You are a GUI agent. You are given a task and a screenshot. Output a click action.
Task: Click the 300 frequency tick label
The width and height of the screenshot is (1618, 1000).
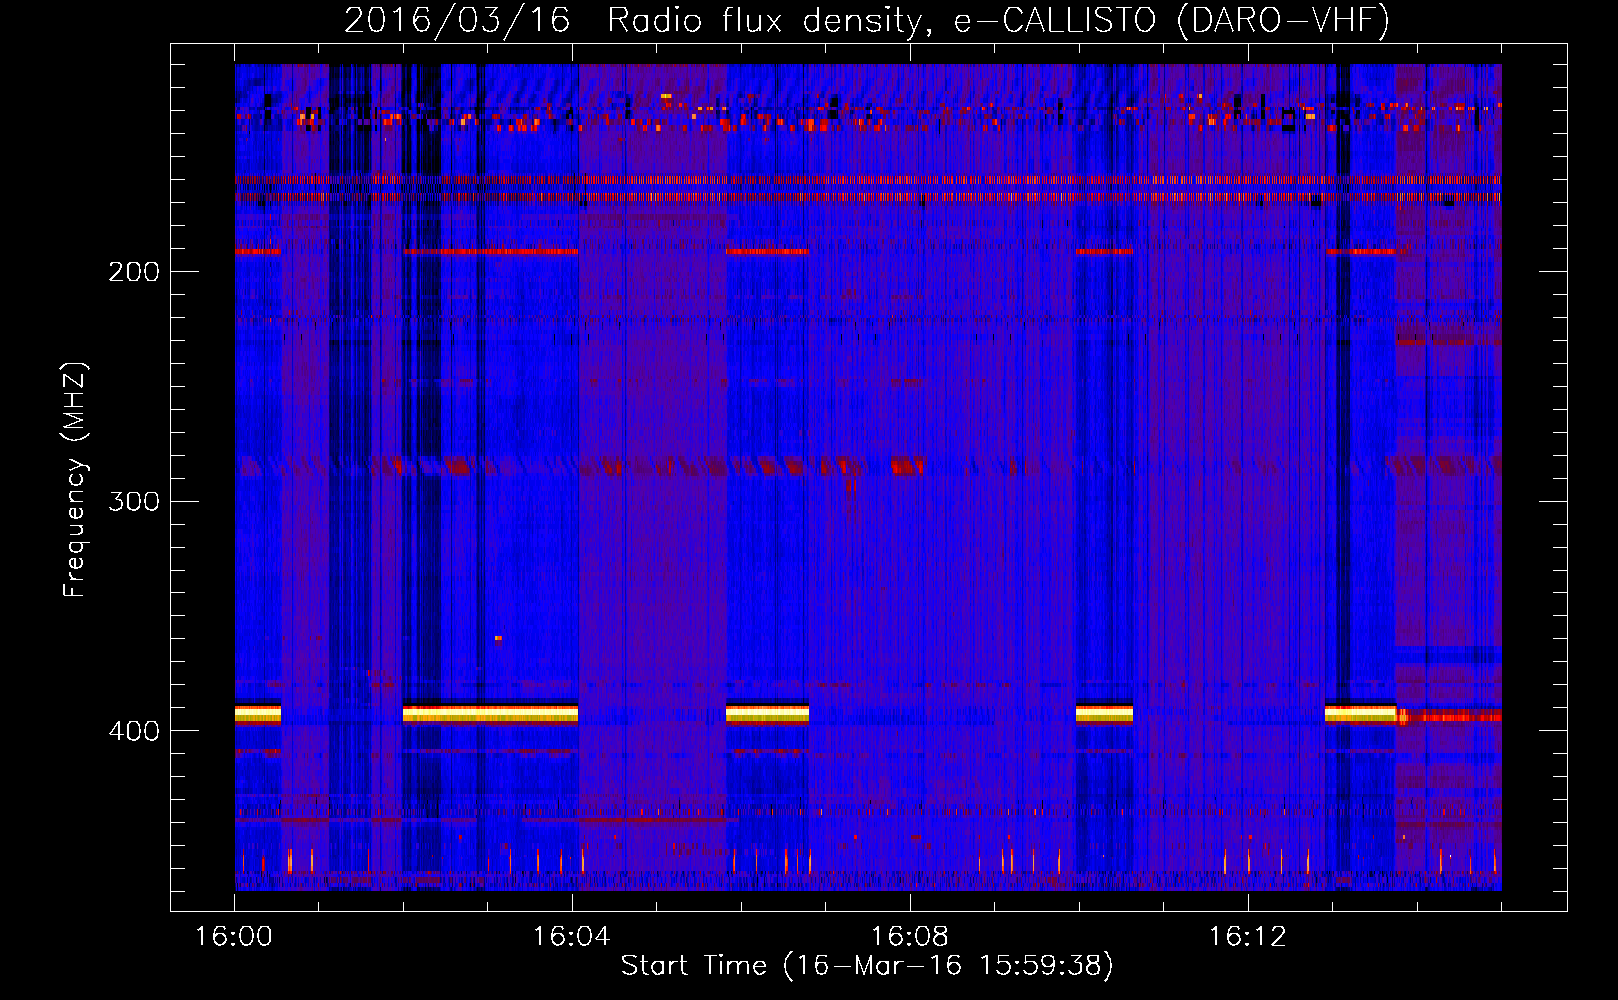[x=133, y=501]
